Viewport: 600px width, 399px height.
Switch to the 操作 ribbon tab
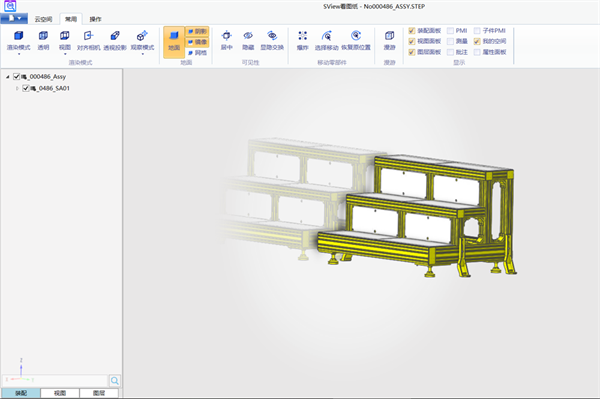pos(95,19)
